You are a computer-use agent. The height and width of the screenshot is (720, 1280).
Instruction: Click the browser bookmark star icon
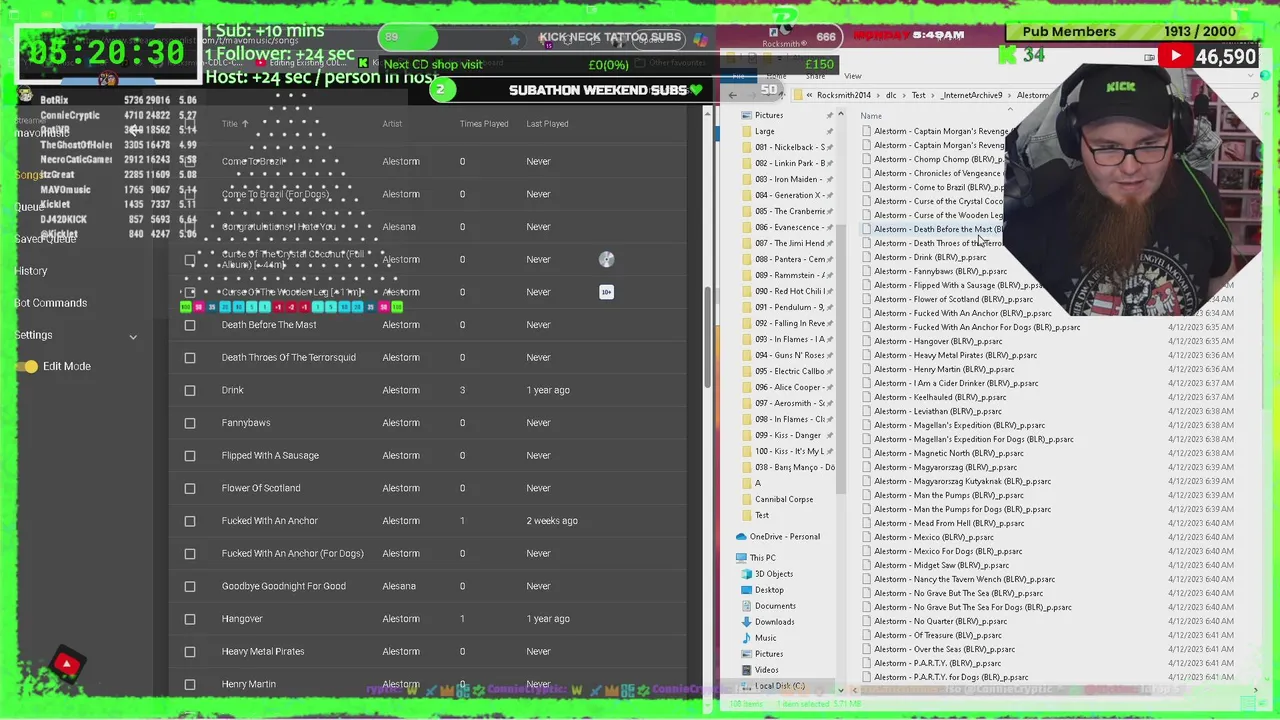pos(514,40)
